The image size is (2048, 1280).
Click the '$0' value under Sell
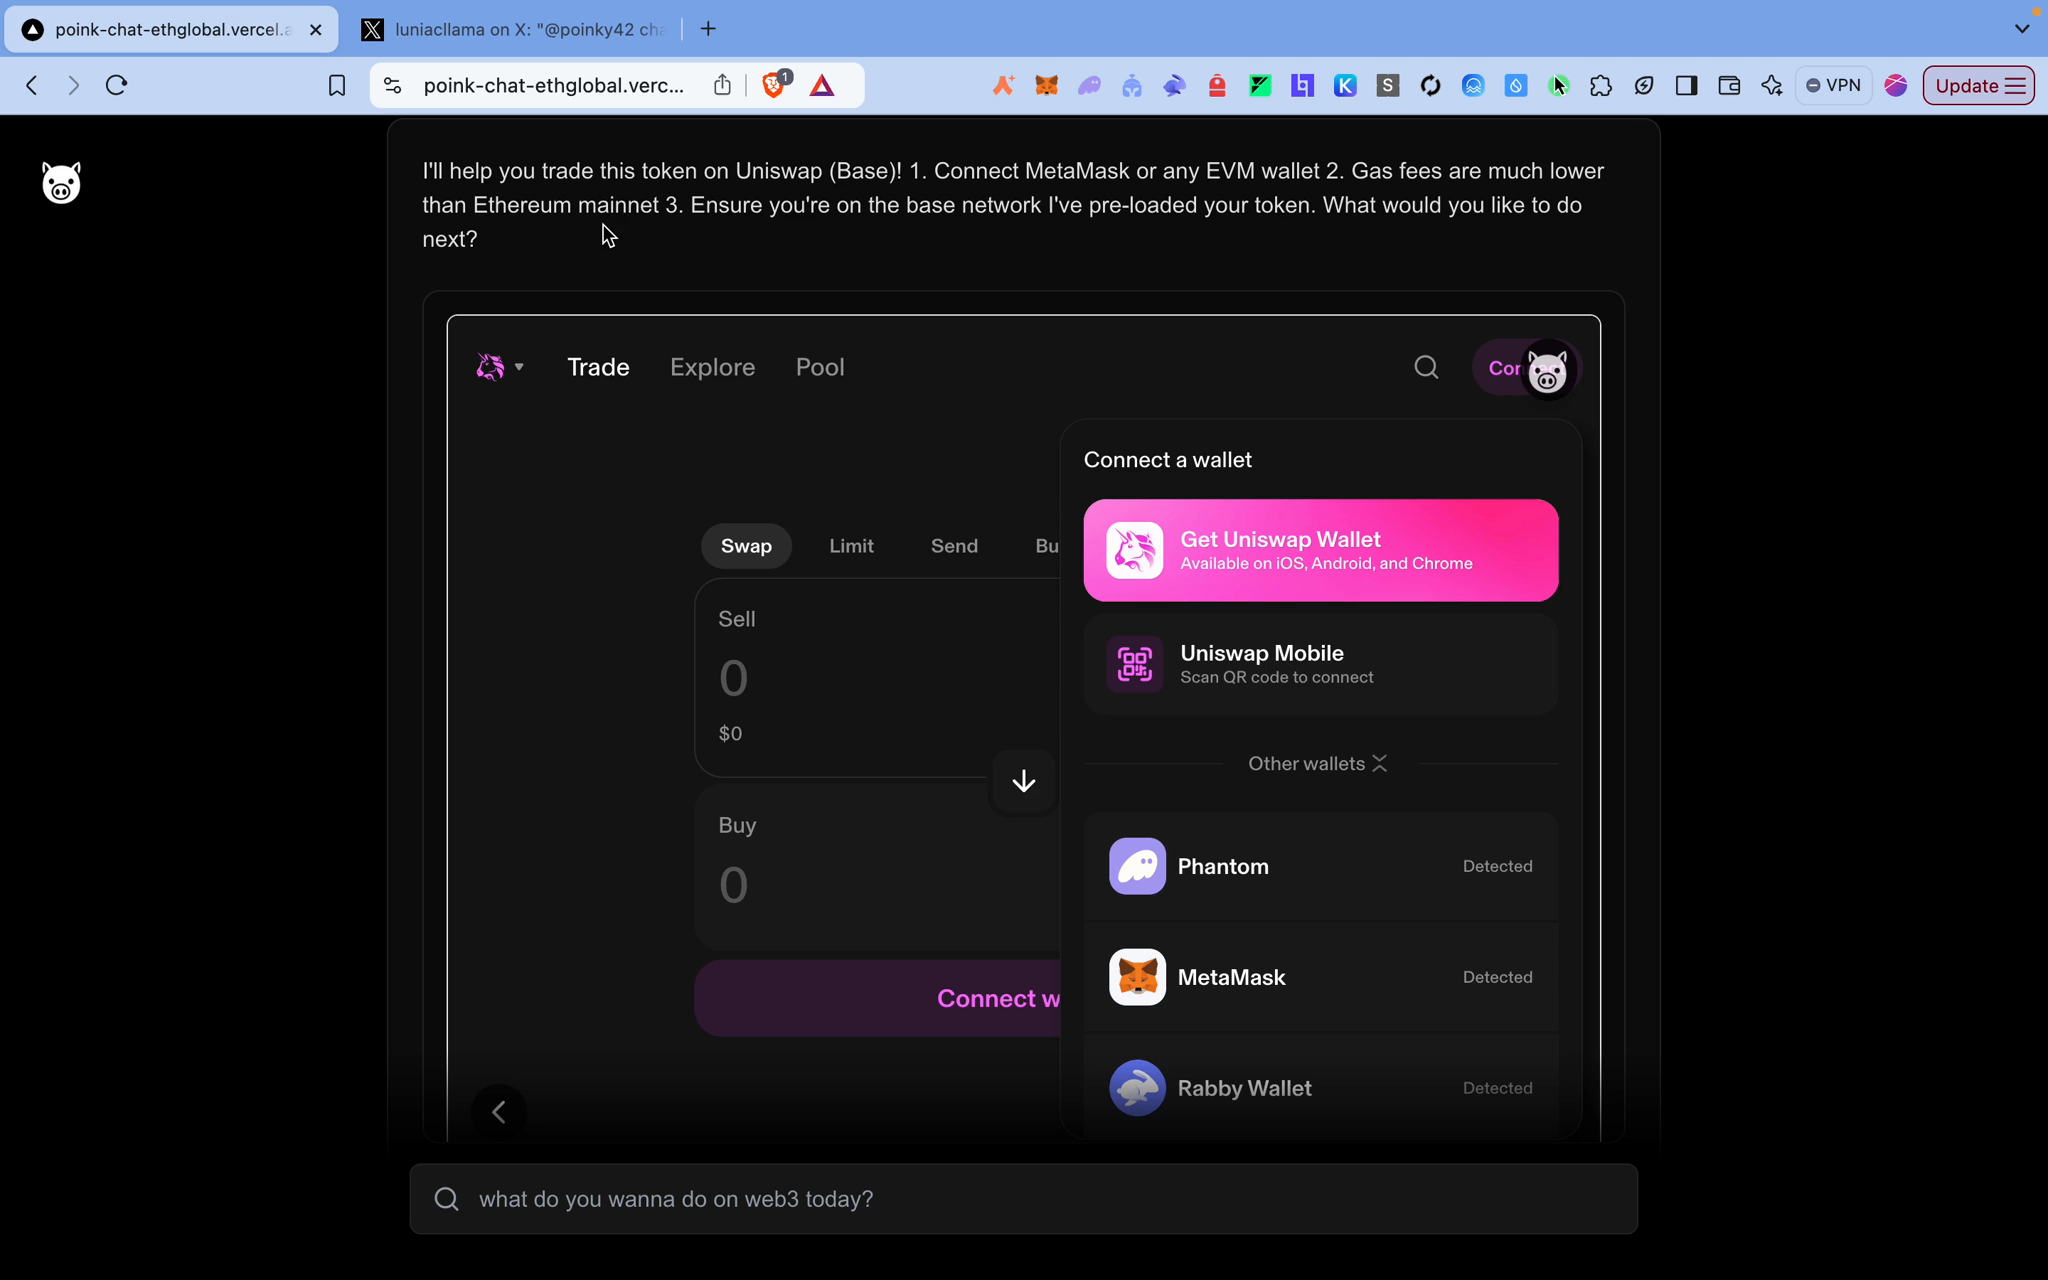[x=730, y=734]
